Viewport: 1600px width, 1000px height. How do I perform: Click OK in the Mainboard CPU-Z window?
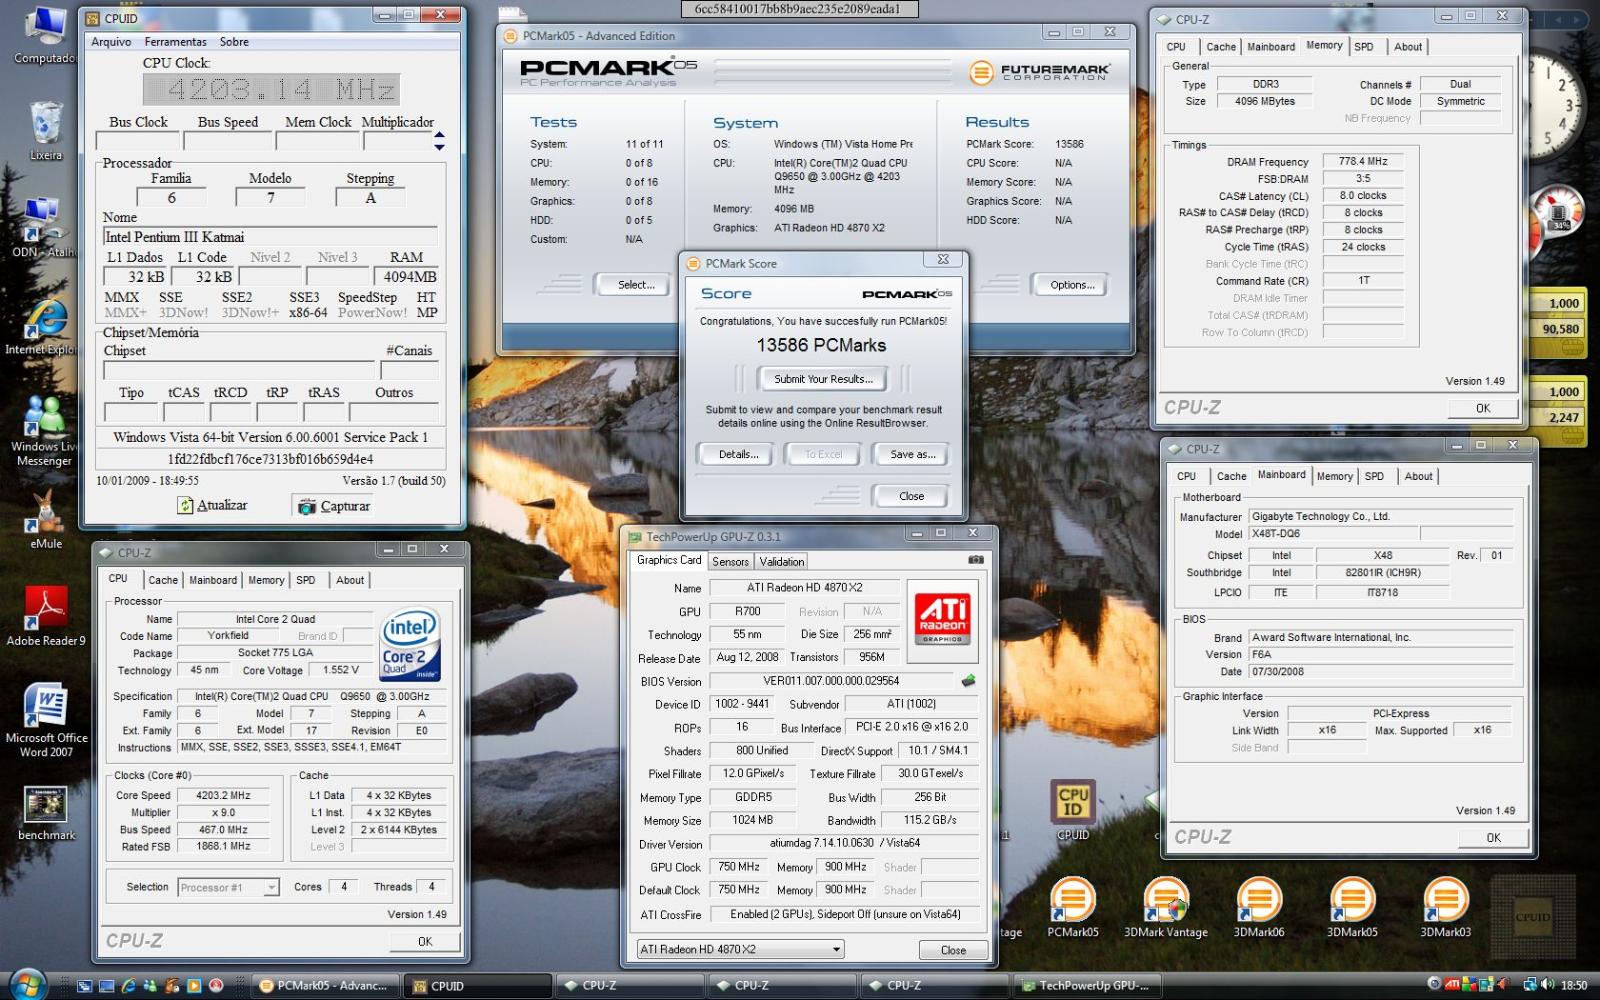(x=1493, y=838)
